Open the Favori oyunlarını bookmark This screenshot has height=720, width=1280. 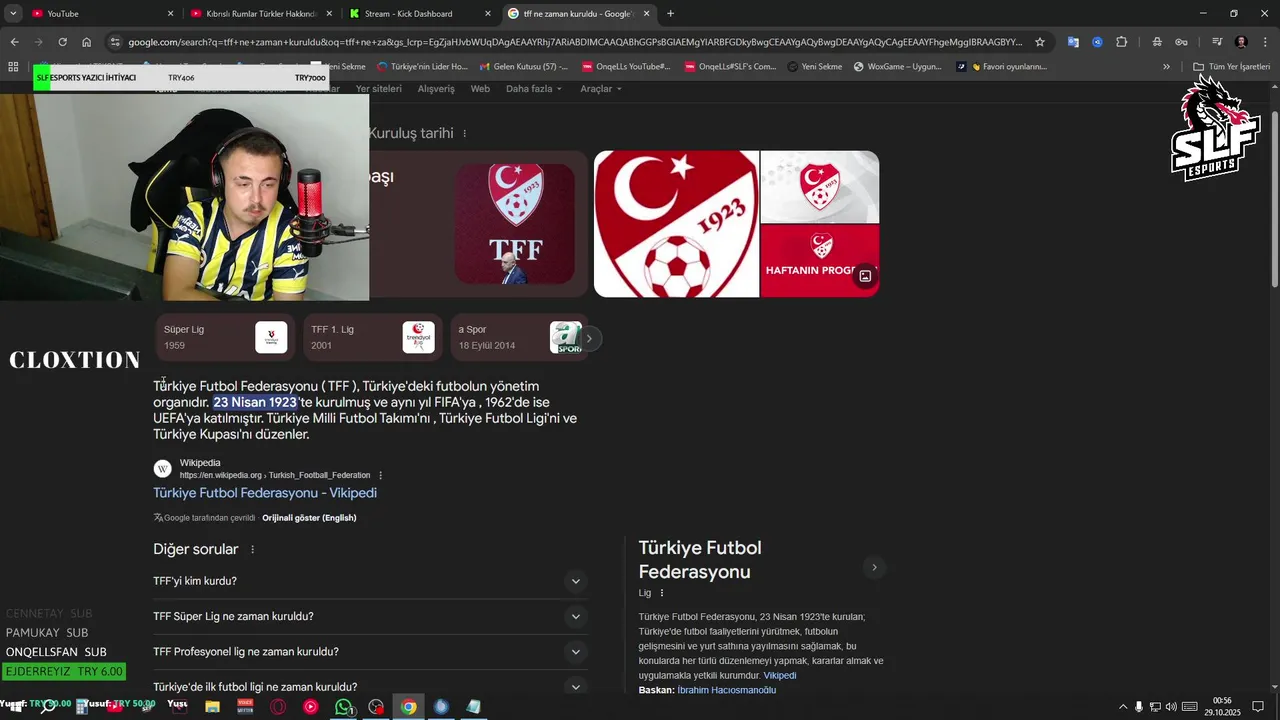[1001, 66]
